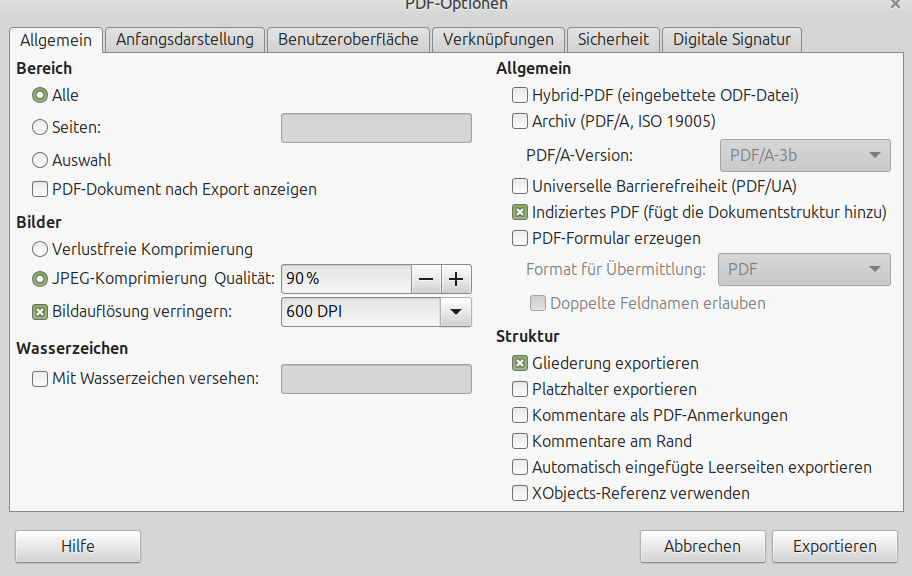Open the Format für Übermittlung dropdown

click(875, 269)
